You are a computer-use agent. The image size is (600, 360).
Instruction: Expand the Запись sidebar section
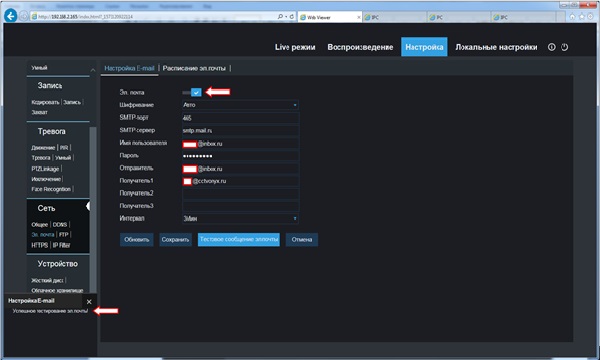50,86
